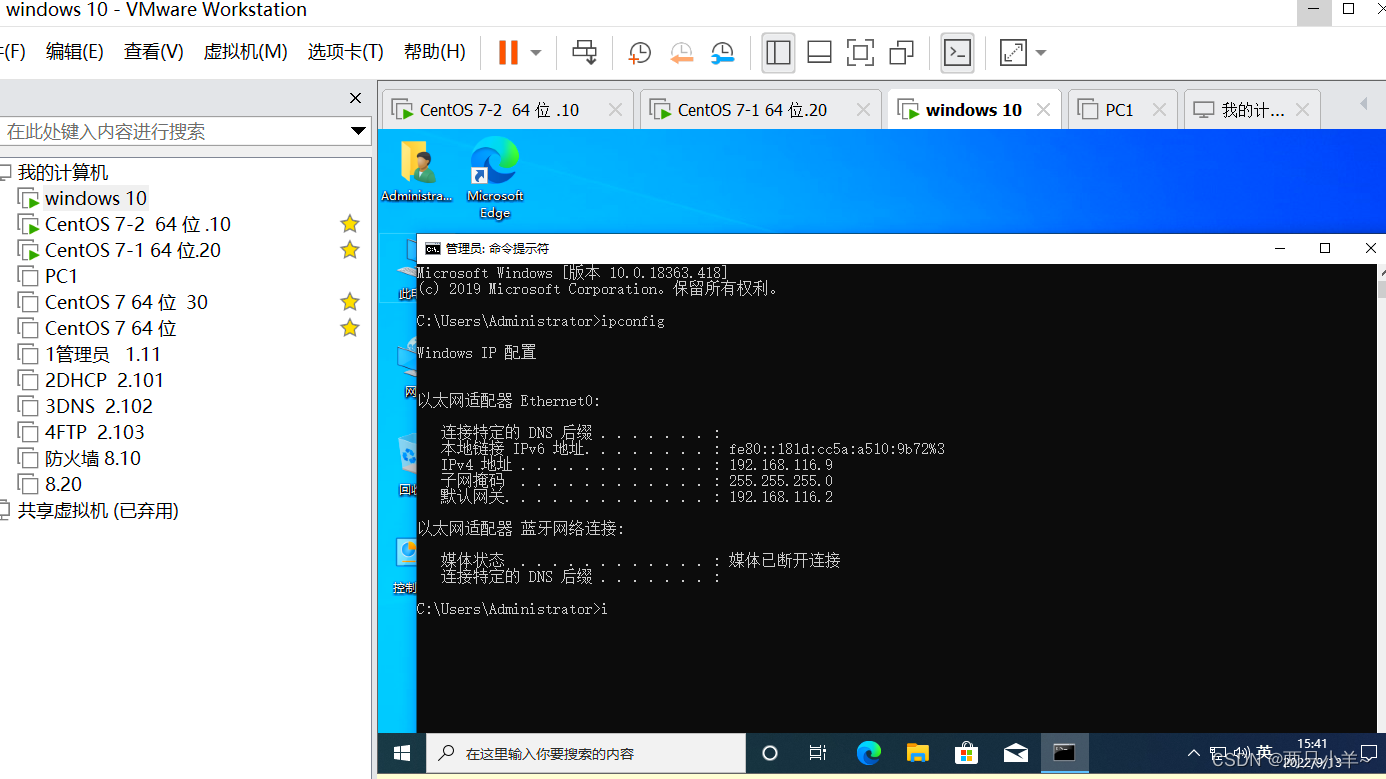
Task: Click command prompt taskbar icon
Action: (x=1064, y=753)
